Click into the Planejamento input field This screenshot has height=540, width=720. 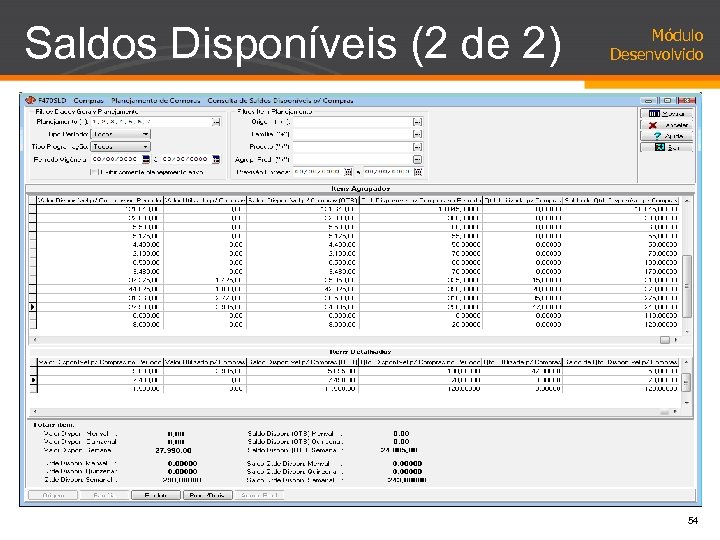point(151,122)
